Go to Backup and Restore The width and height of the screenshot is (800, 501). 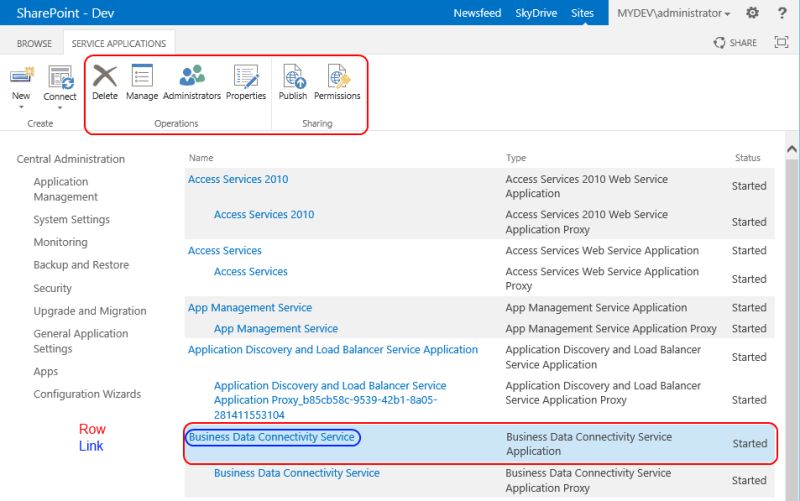(x=81, y=265)
